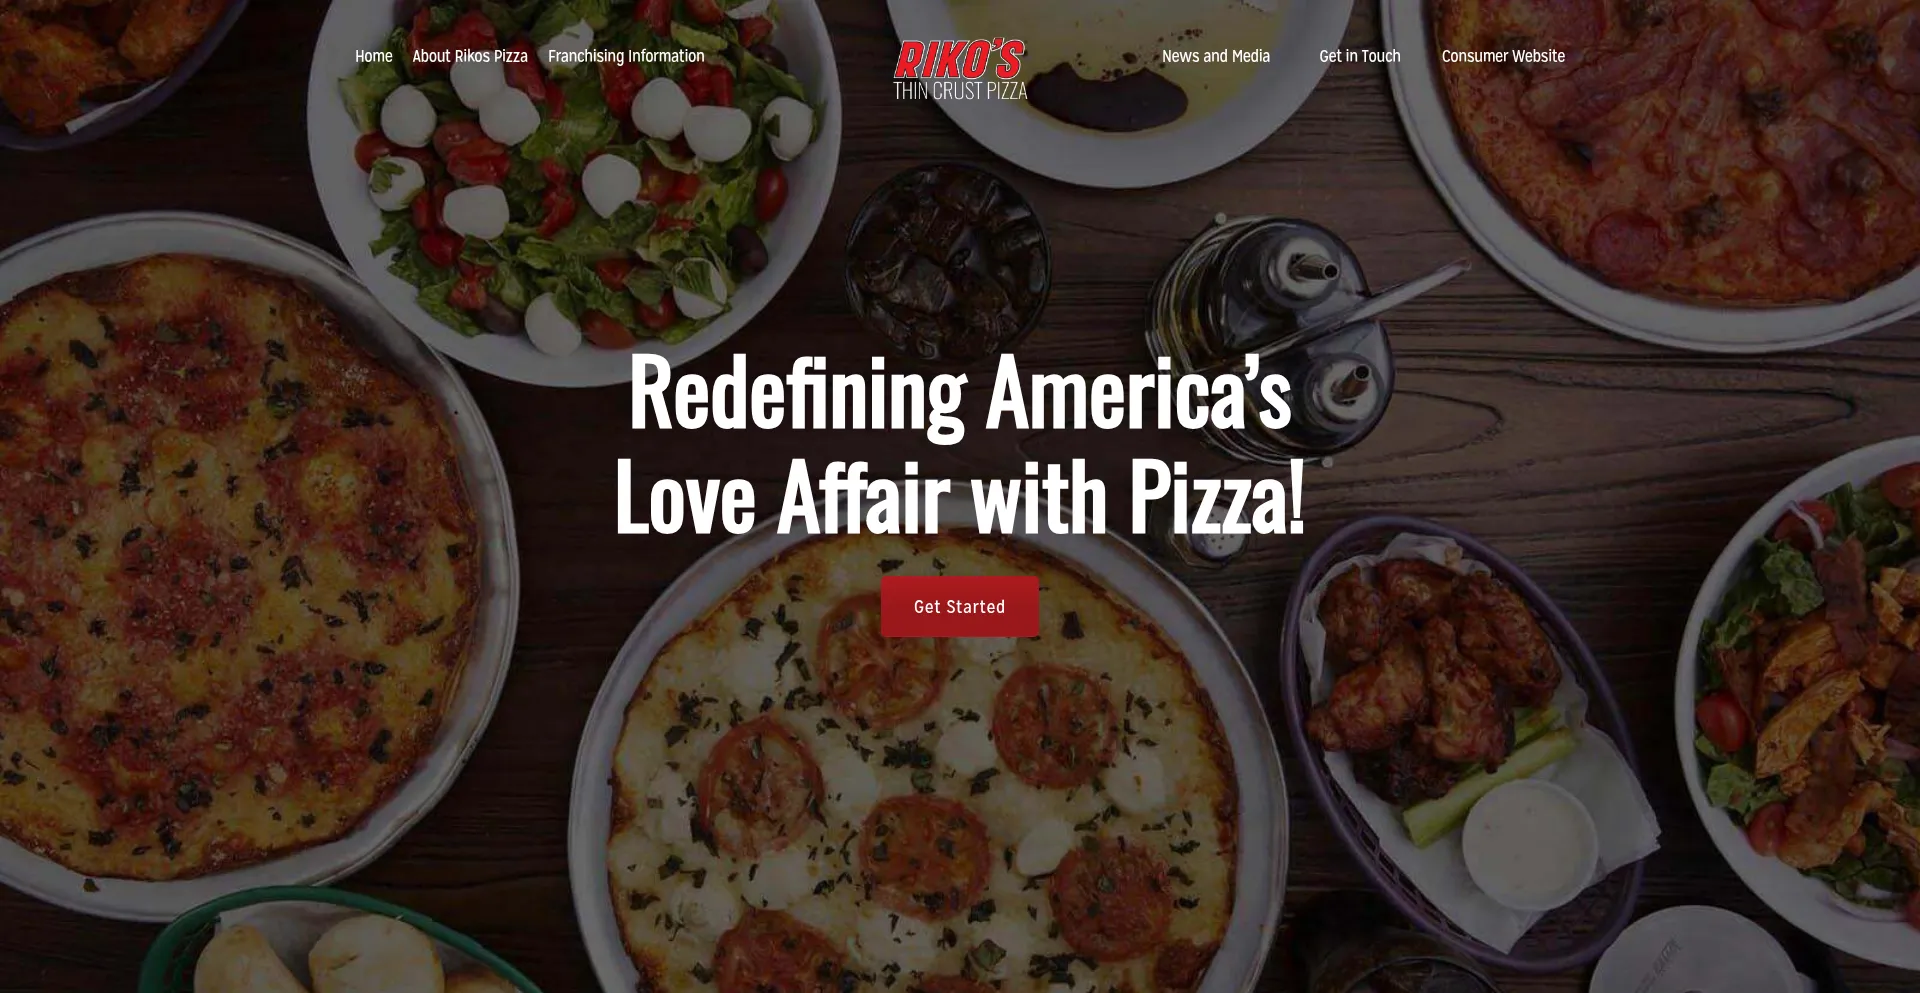
Task: Click the Redefining America's Love Affair headline
Action: click(x=960, y=444)
